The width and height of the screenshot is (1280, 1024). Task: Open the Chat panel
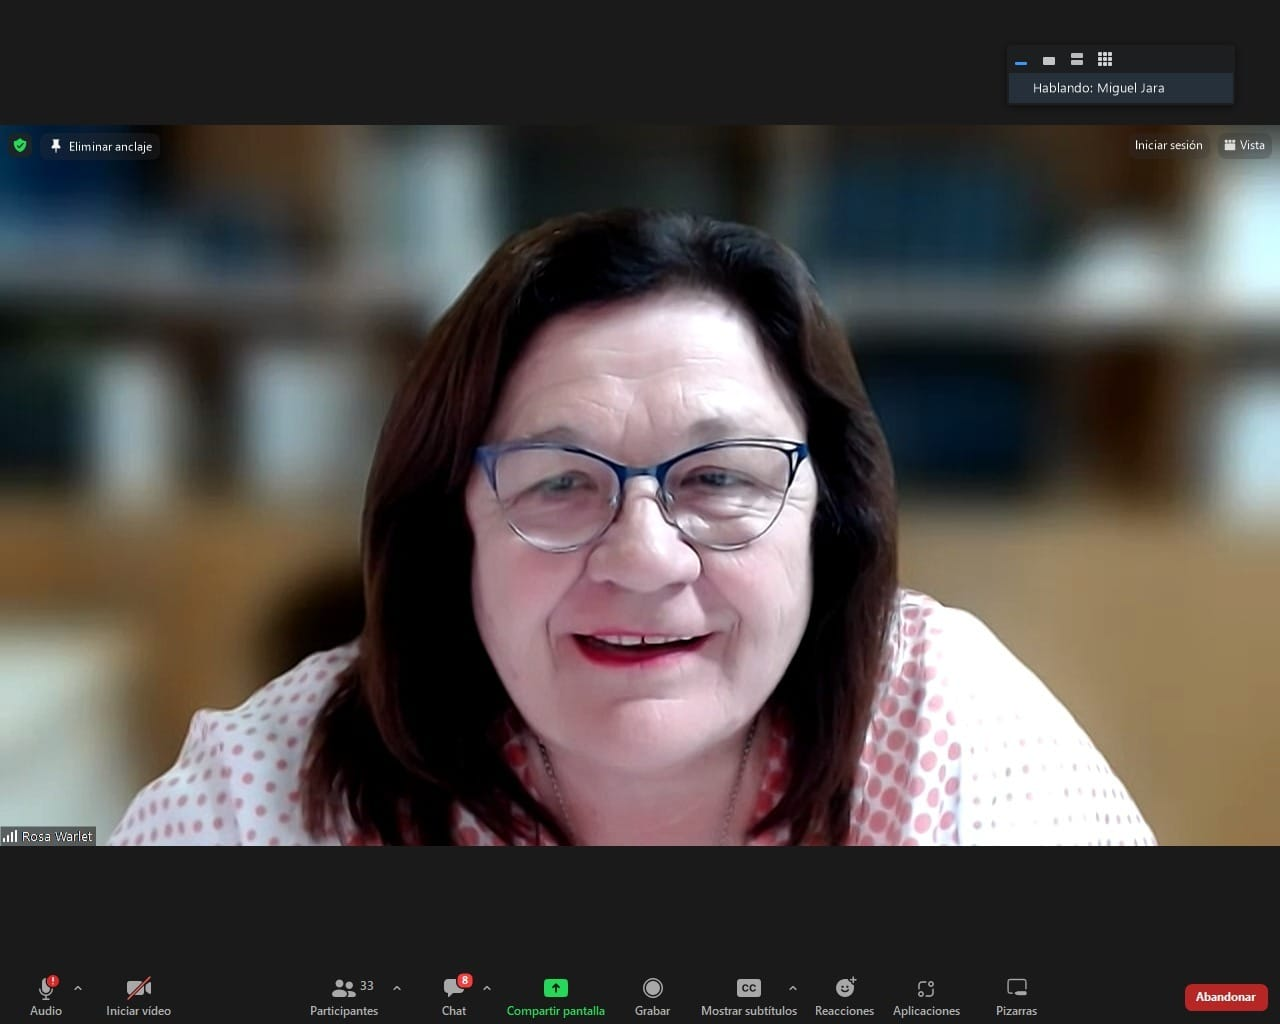tap(454, 996)
